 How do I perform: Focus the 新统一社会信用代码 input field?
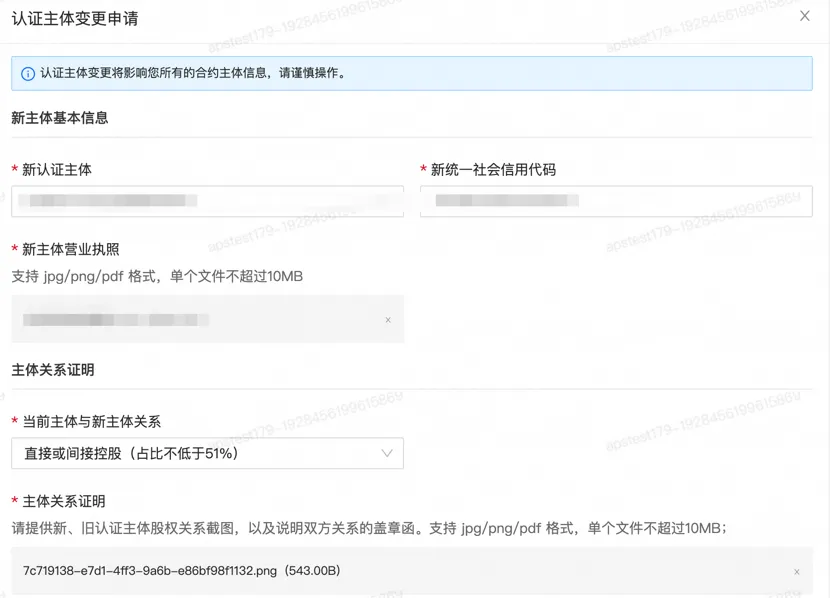[x=616, y=201]
